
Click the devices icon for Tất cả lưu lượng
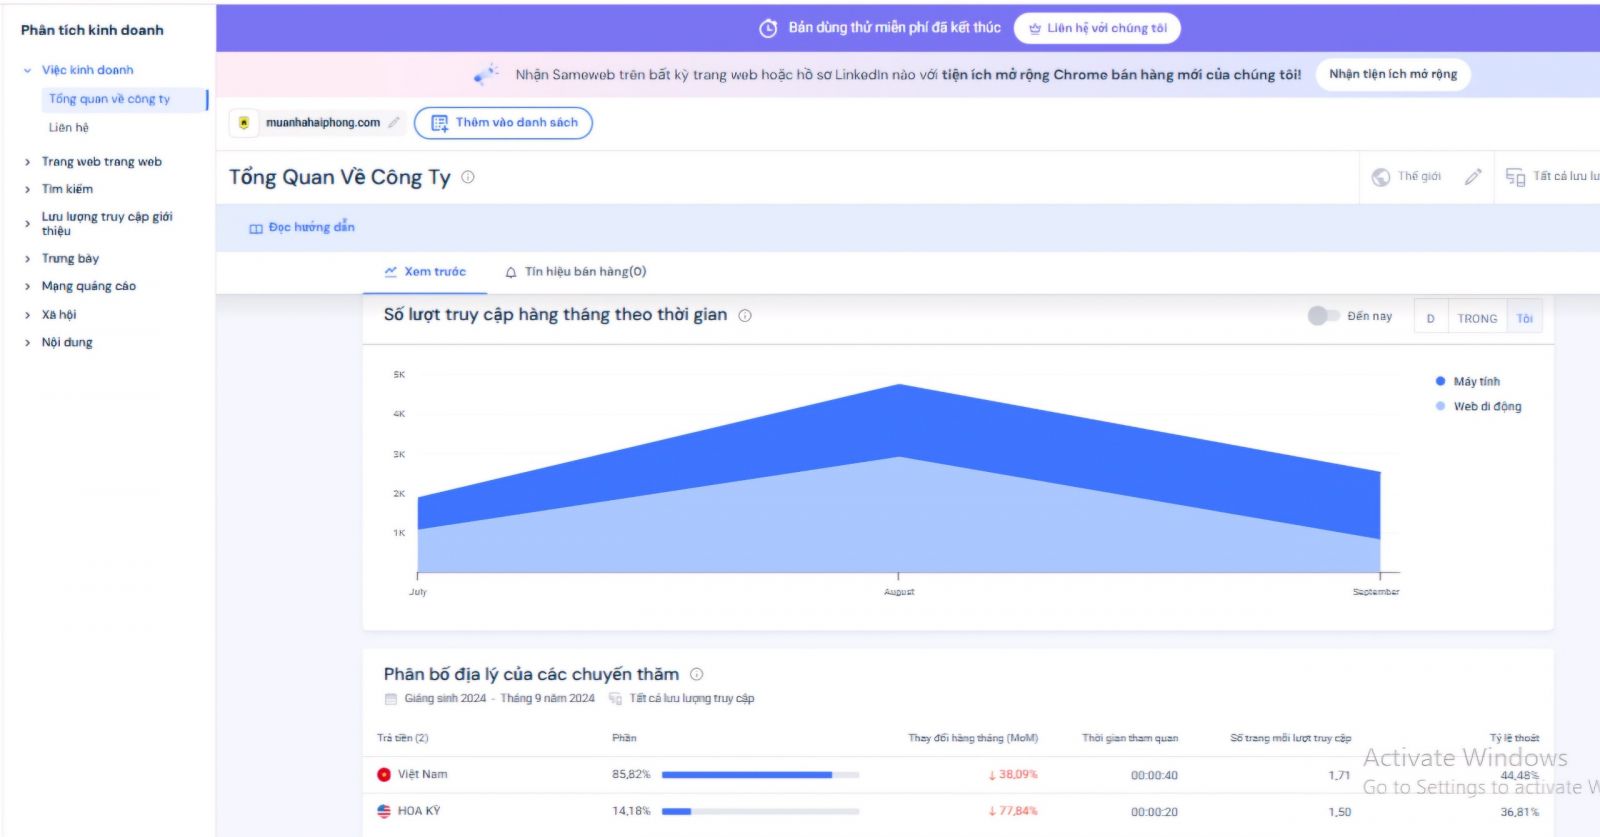point(1515,177)
